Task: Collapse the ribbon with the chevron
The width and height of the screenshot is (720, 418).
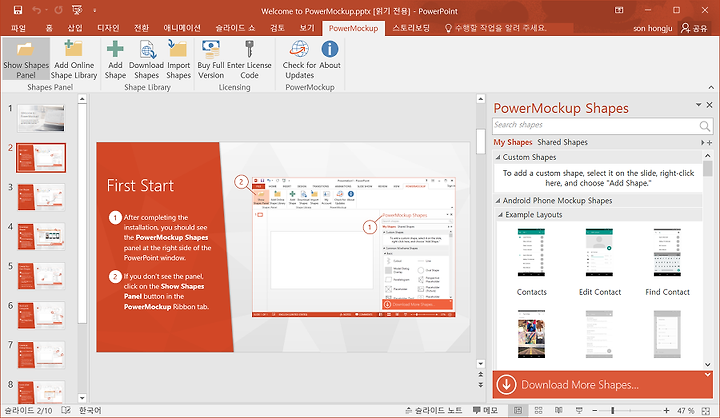Action: (711, 87)
